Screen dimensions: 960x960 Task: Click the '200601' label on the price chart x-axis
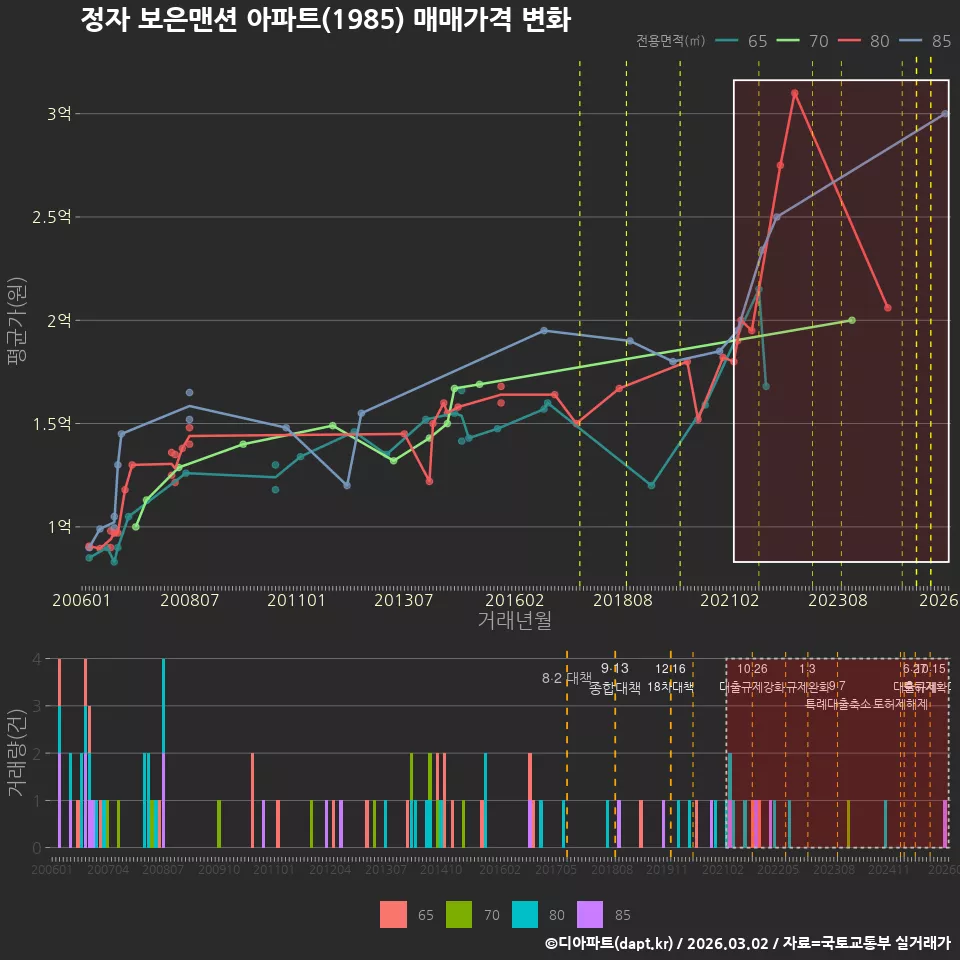(x=81, y=600)
